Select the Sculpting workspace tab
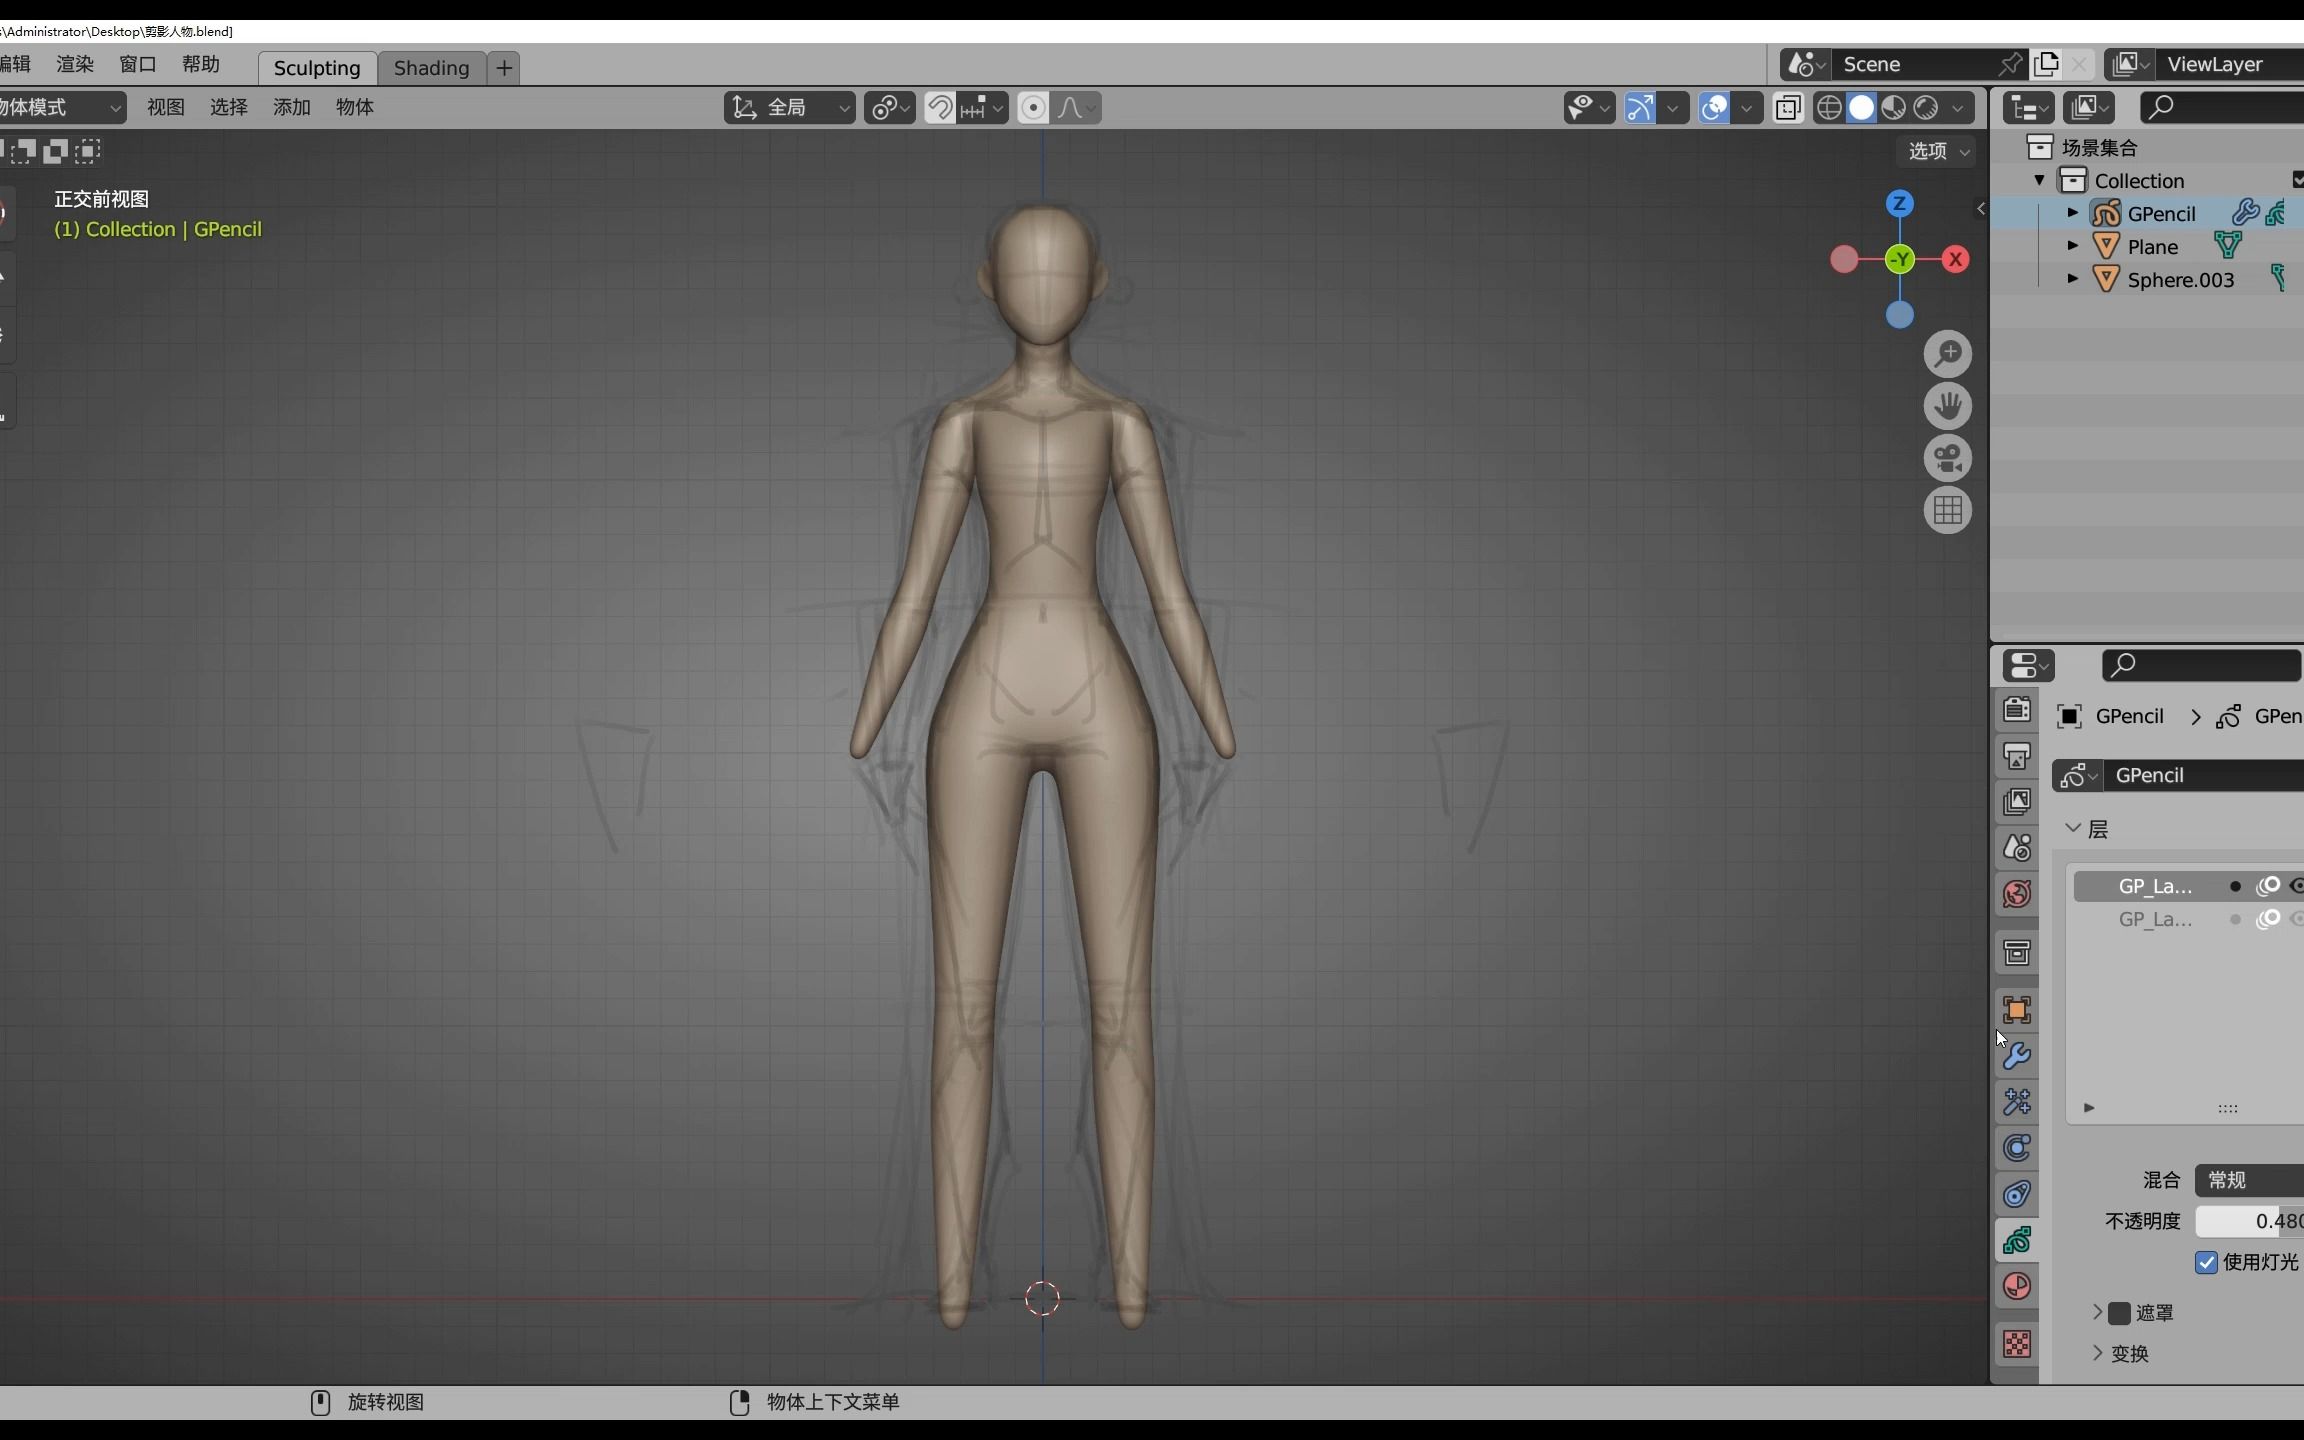Screen dimensions: 2304x1440 point(315,66)
